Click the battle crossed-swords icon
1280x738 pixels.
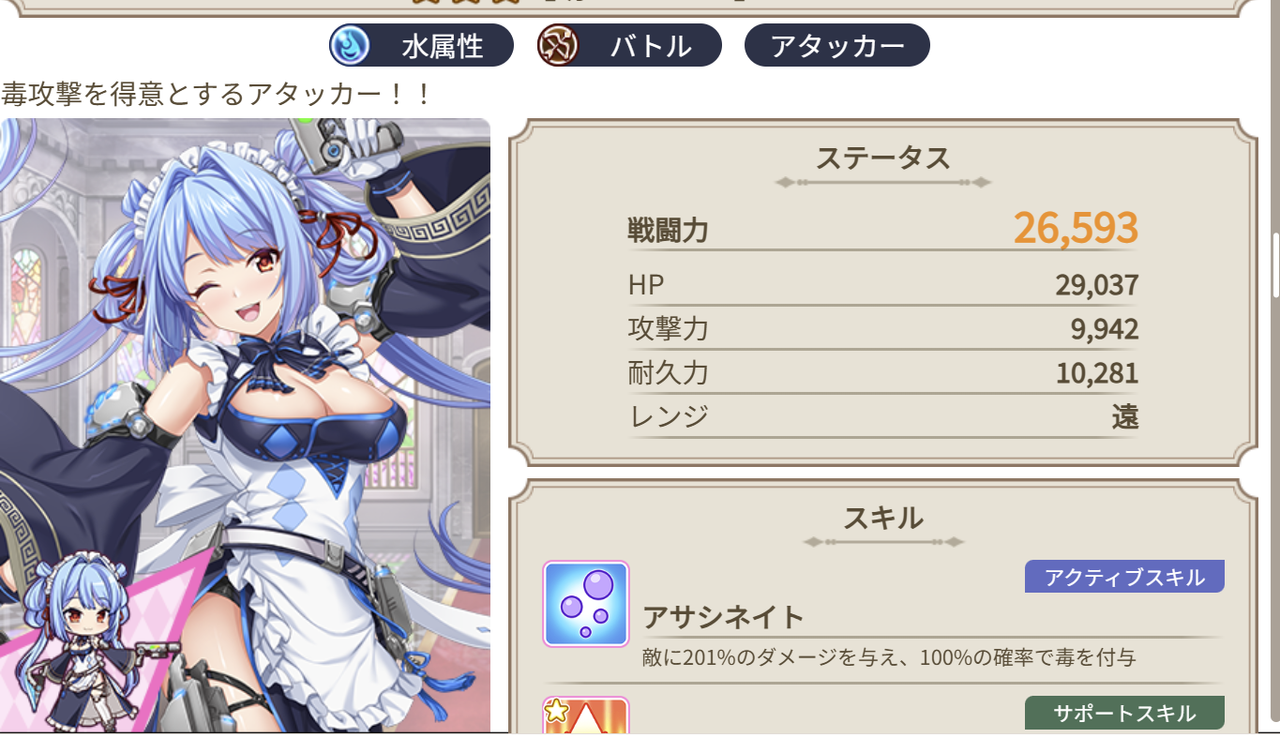pyautogui.click(x=557, y=45)
